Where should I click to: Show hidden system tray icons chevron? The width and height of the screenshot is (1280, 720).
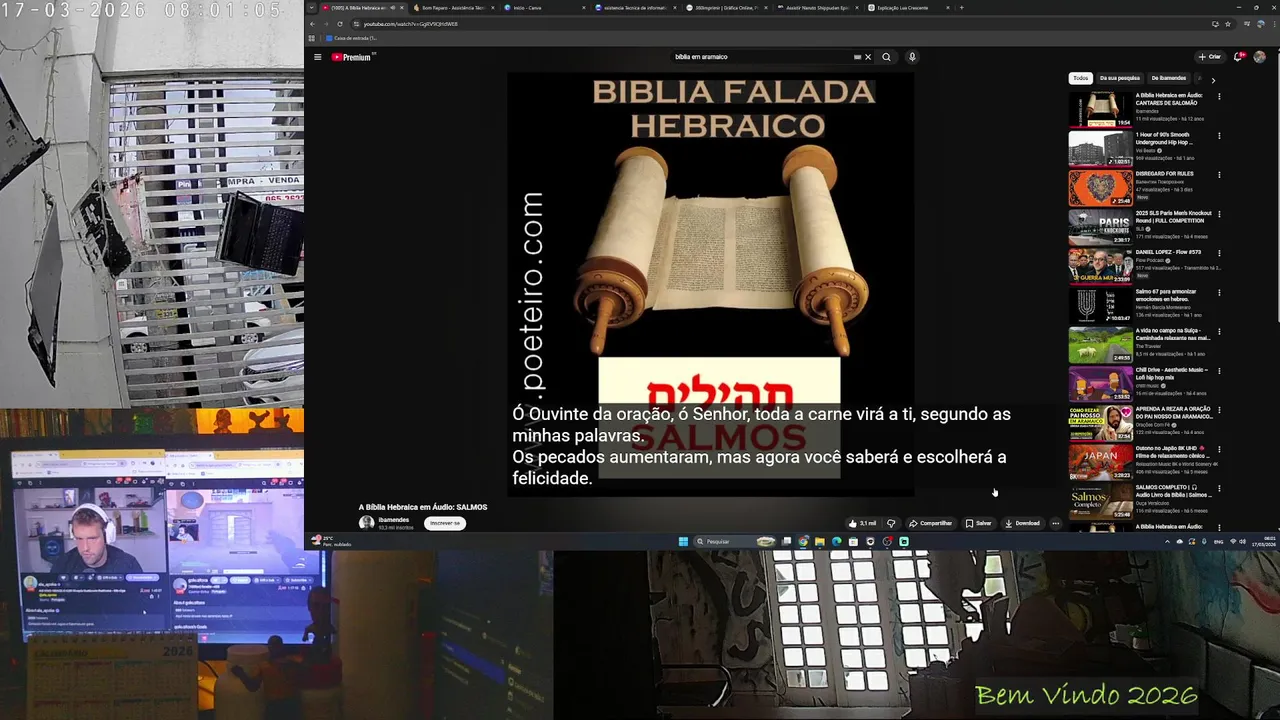tap(1167, 541)
